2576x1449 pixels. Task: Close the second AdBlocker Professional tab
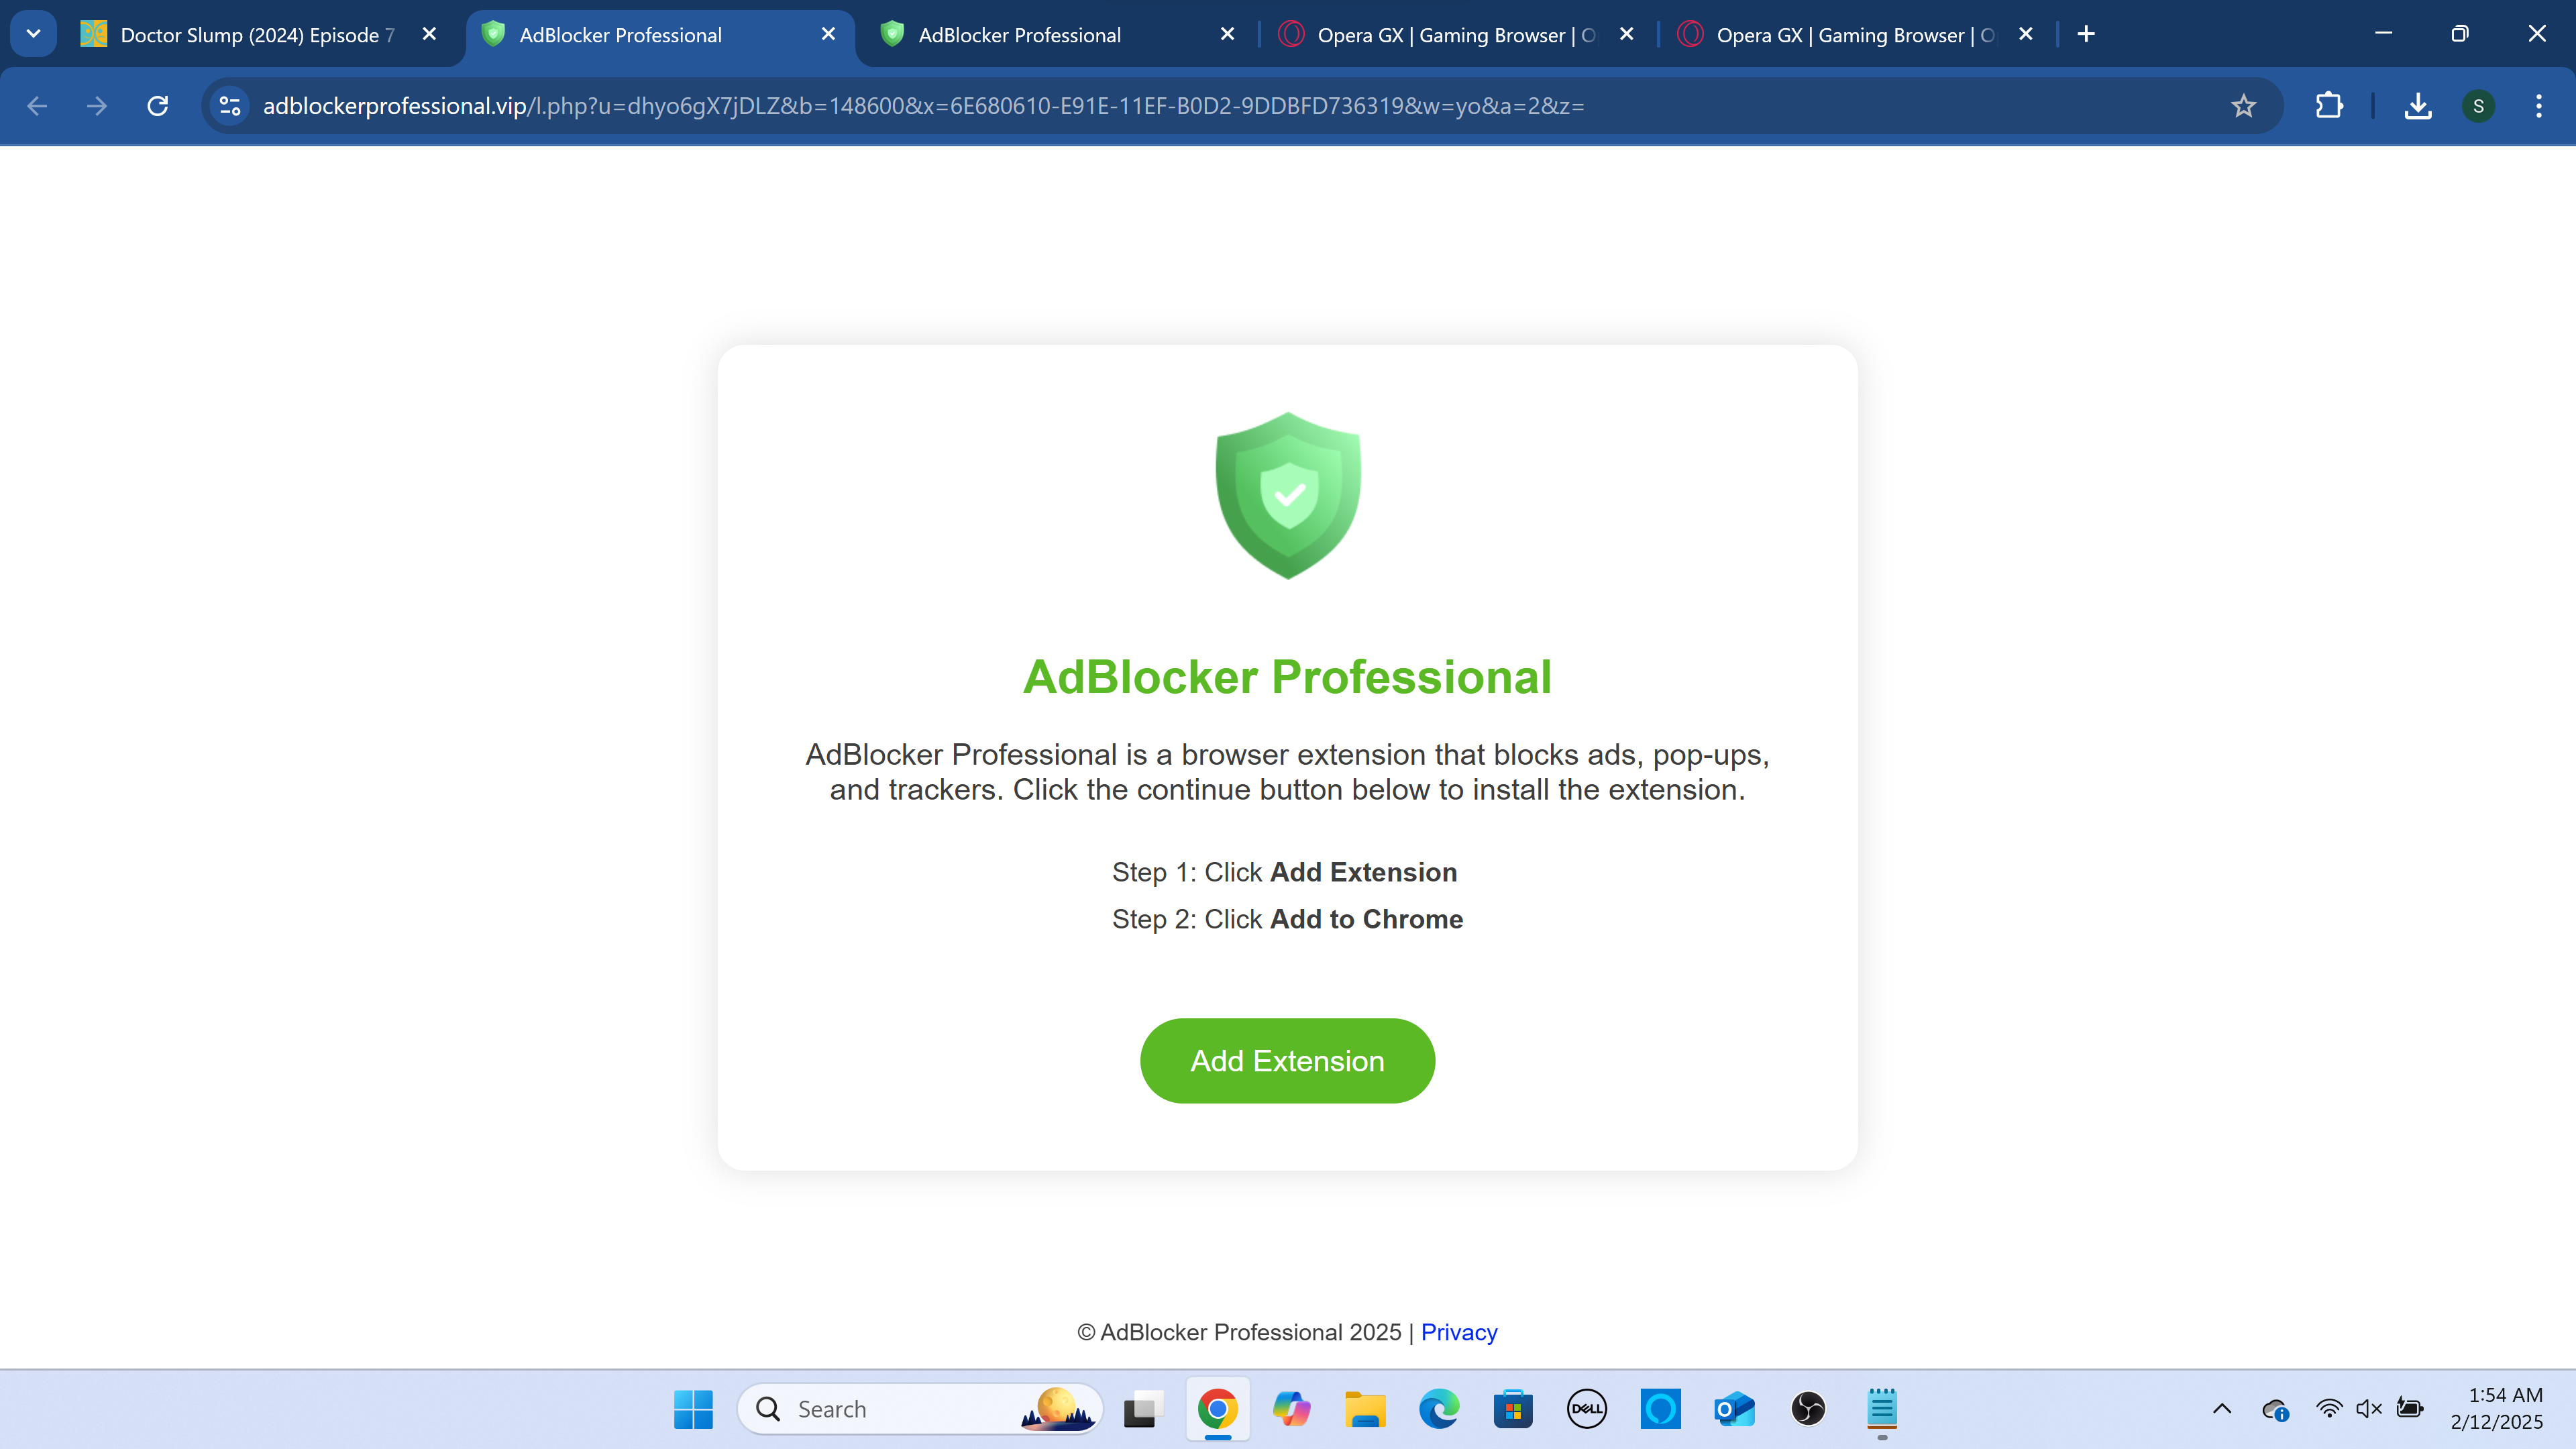click(x=1227, y=34)
